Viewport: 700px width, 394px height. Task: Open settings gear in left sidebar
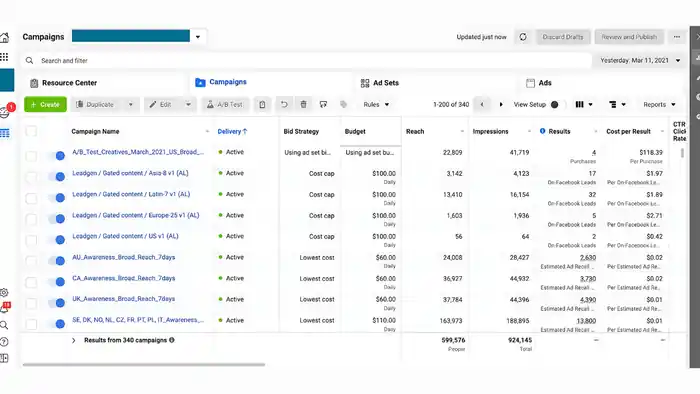pos(4,293)
